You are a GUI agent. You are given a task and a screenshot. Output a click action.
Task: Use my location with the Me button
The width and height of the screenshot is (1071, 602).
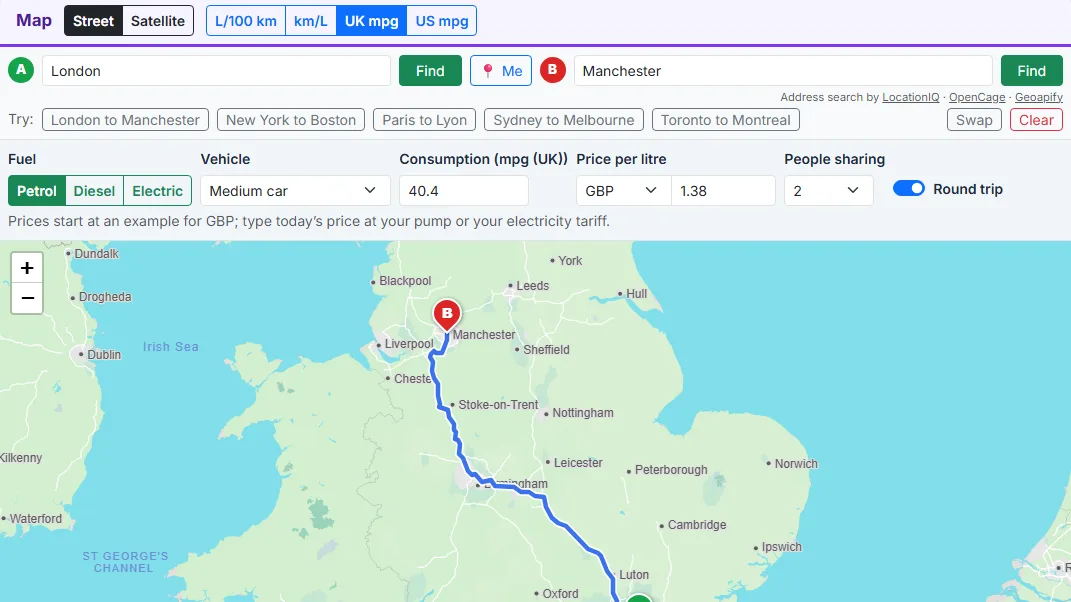(501, 71)
